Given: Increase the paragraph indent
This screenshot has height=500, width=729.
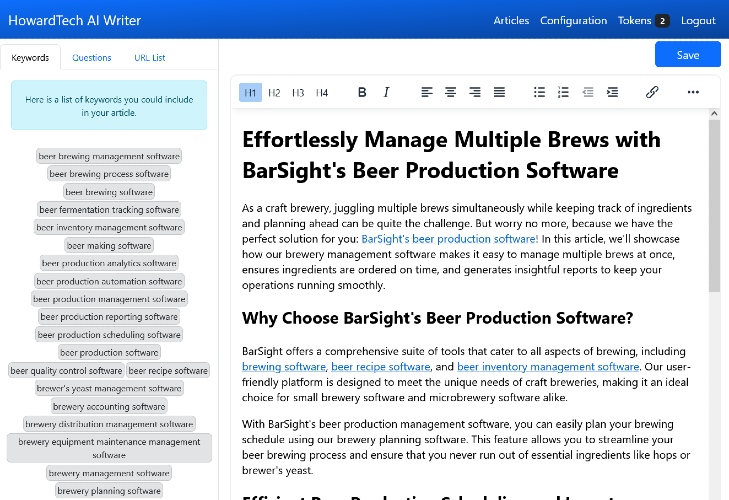Looking at the screenshot, I should pos(612,92).
